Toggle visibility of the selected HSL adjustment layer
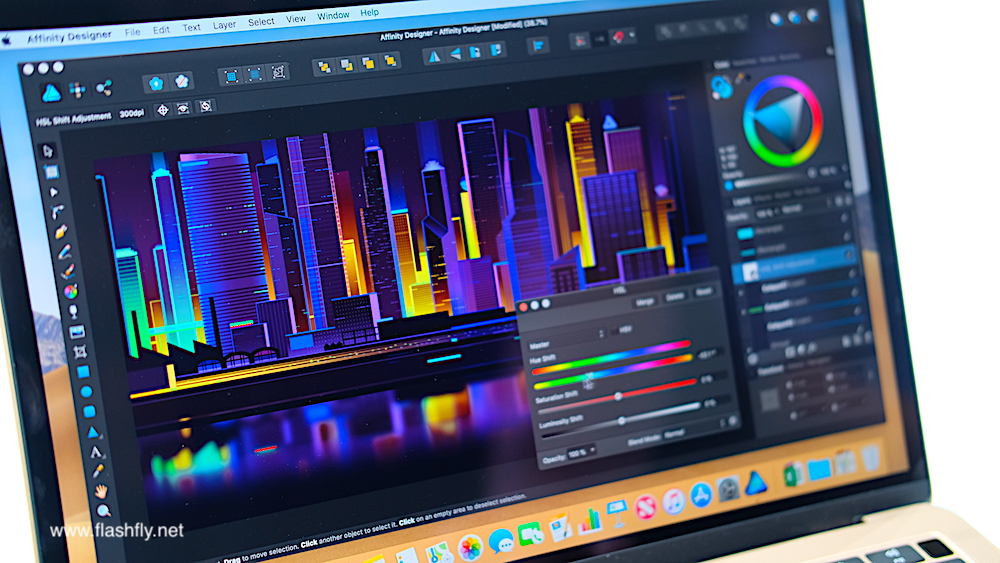Viewport: 1000px width, 563px height. pyautogui.click(x=849, y=254)
